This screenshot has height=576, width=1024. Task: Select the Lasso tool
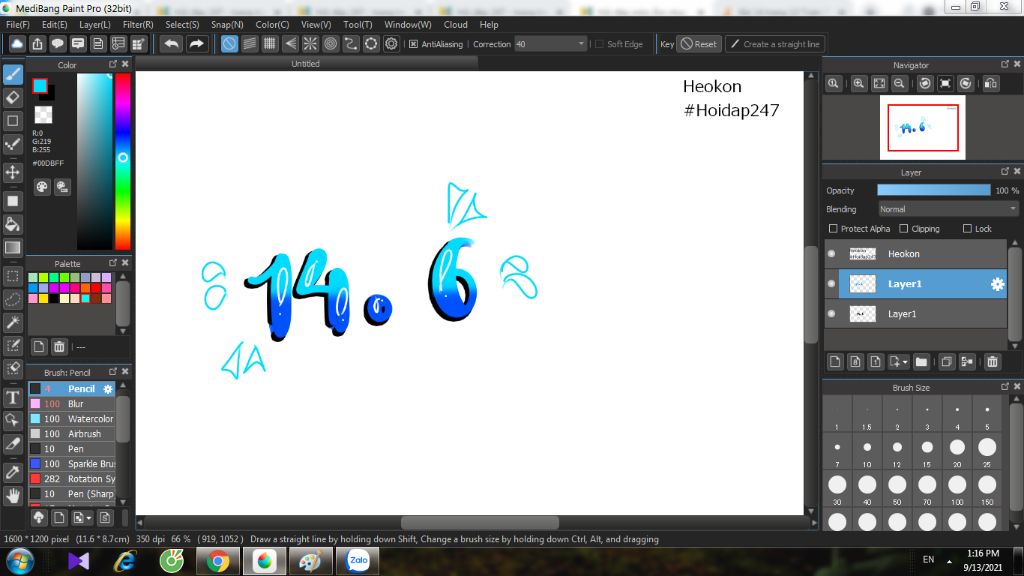(13, 299)
